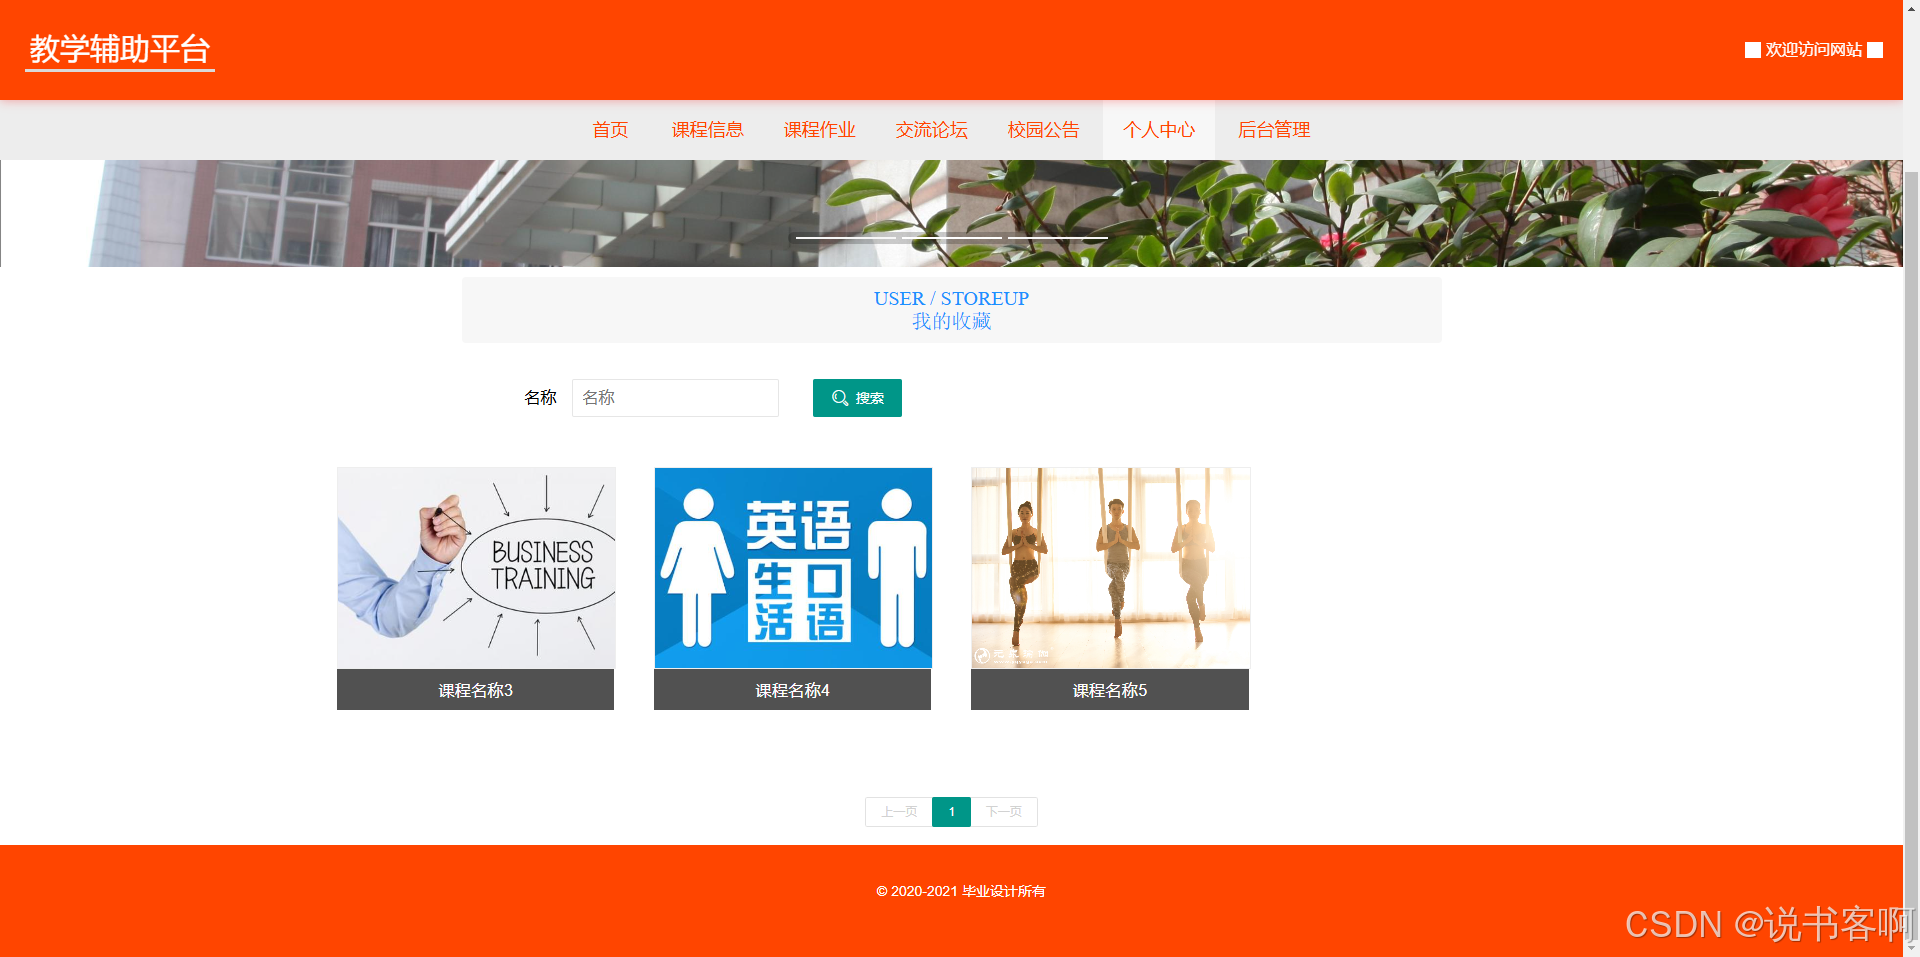Click the green 搜索 button
Image resolution: width=1920 pixels, height=957 pixels.
tap(857, 398)
